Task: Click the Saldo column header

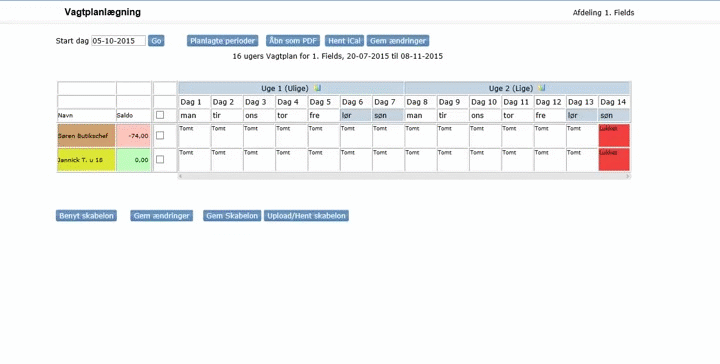Action: tap(134, 115)
